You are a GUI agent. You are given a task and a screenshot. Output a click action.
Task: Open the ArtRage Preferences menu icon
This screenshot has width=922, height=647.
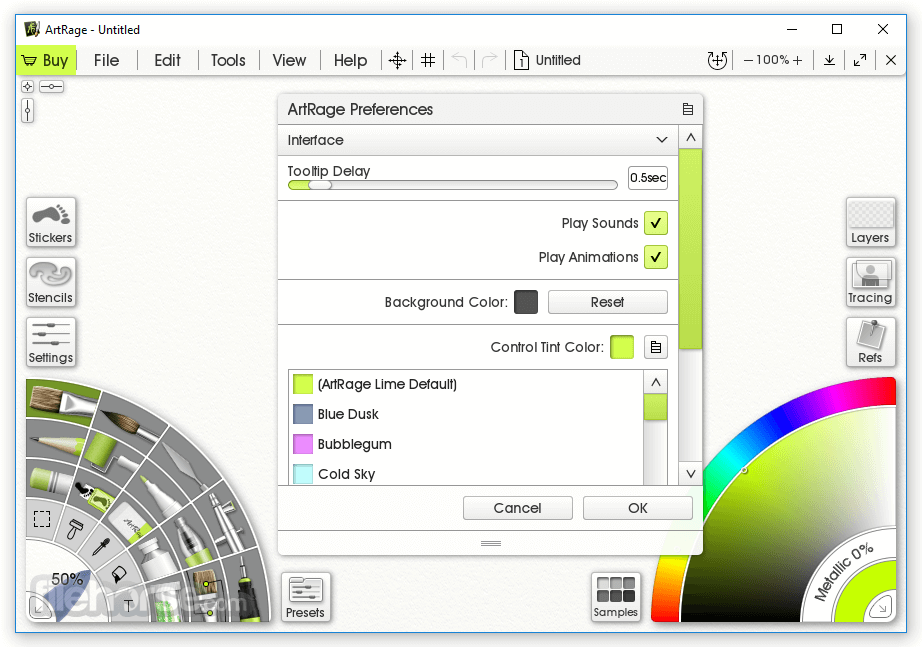[x=687, y=109]
